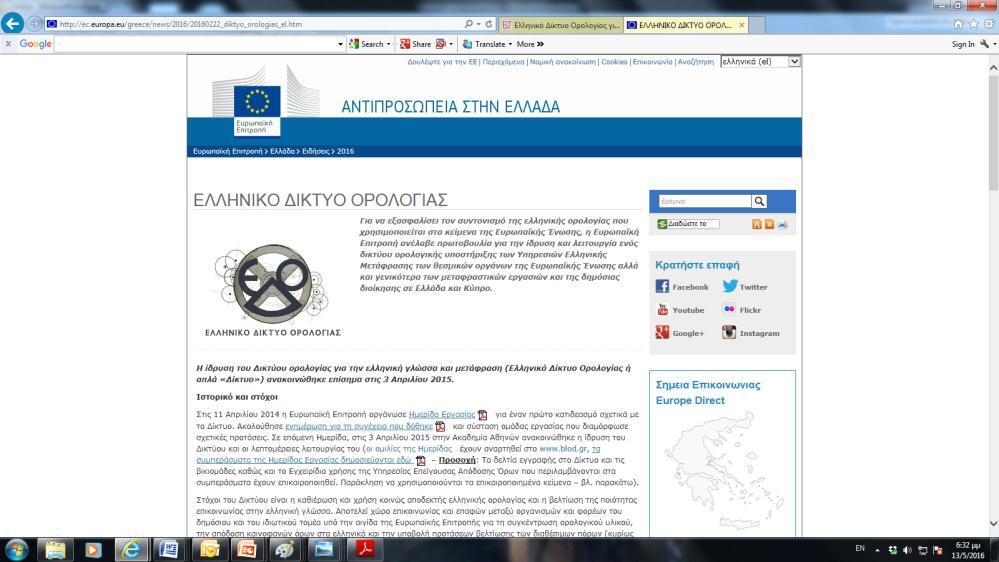
Task: Click the Google toolbar Search button
Action: (x=366, y=44)
